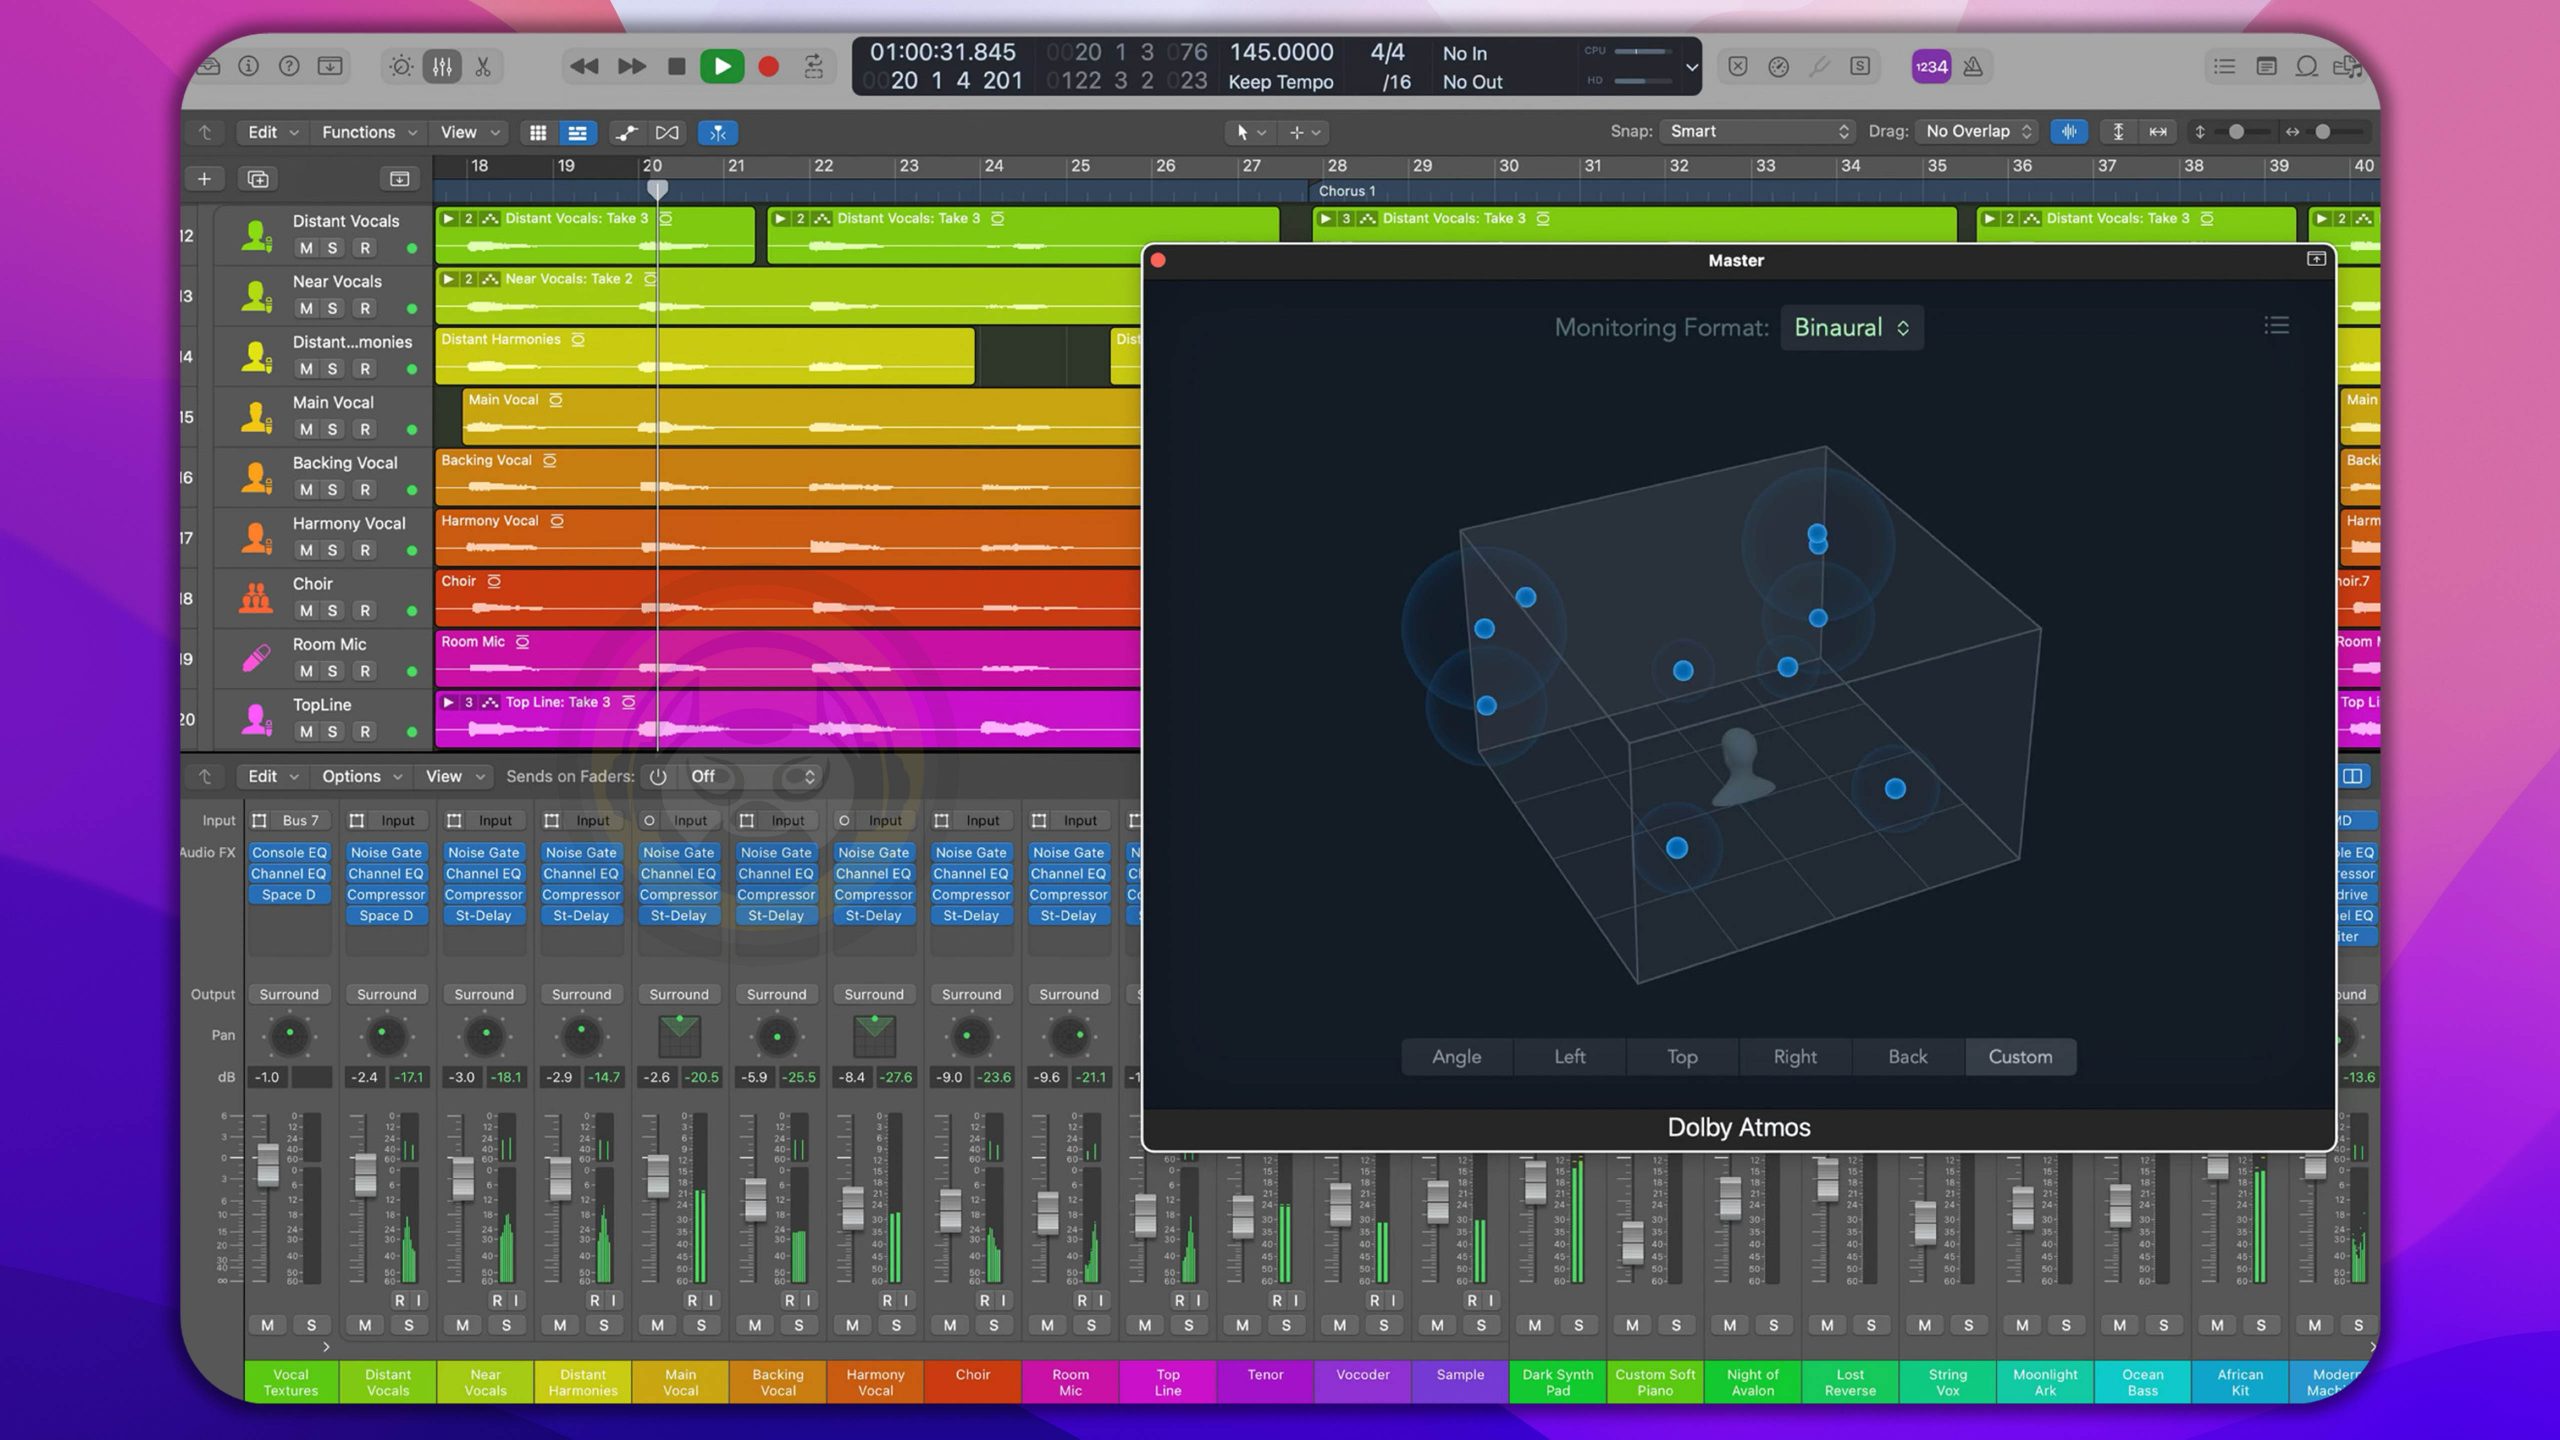Solo the Near Vocals track
The image size is (2560, 1440).
333,308
